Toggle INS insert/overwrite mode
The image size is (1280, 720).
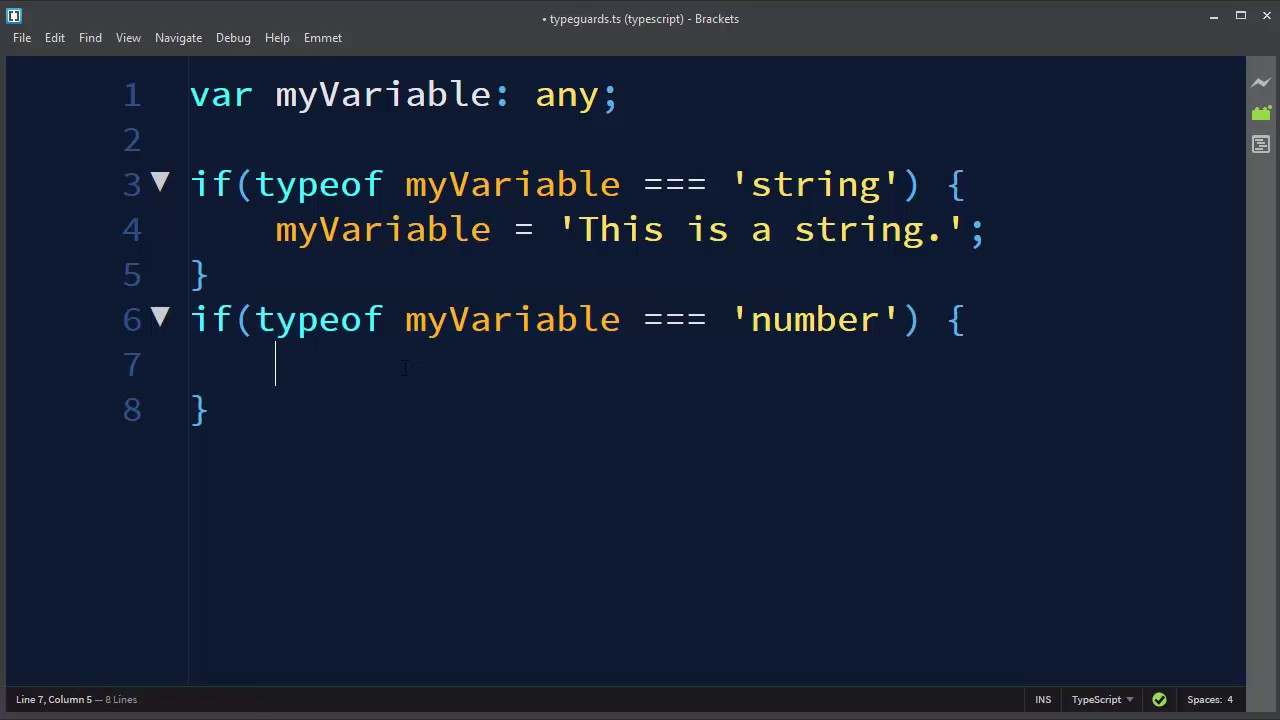point(1043,700)
